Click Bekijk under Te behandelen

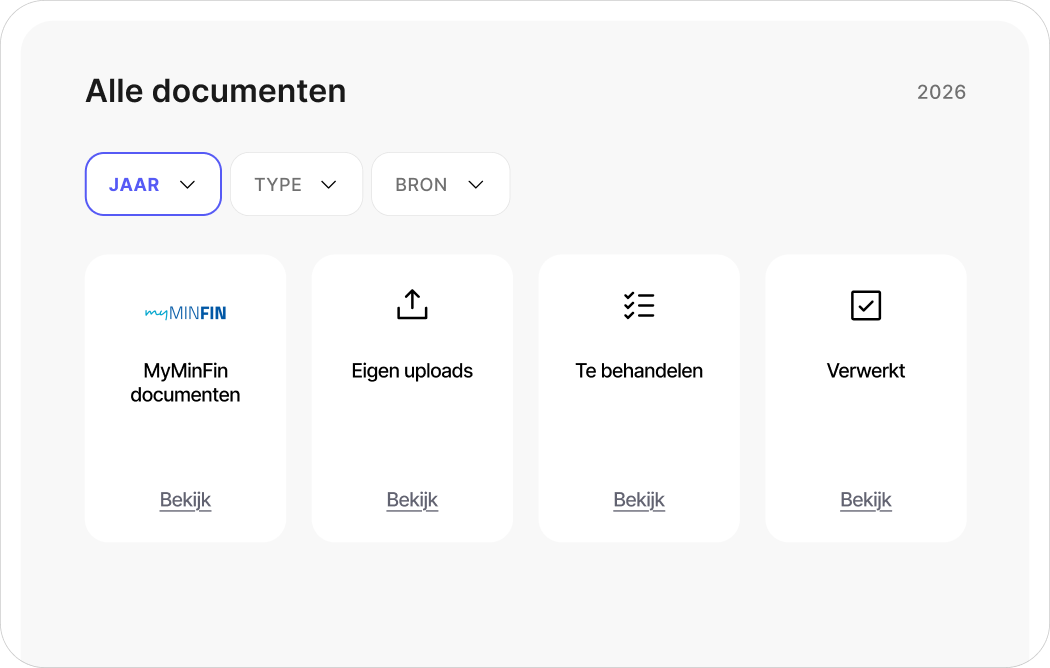(639, 500)
